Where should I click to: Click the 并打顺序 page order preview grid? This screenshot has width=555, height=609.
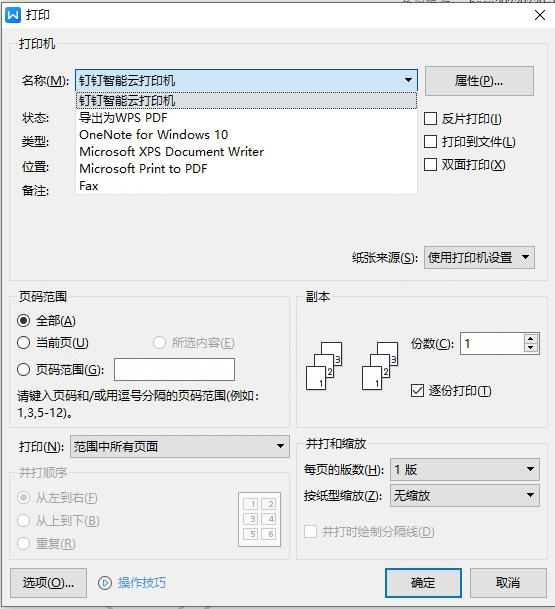[x=259, y=519]
